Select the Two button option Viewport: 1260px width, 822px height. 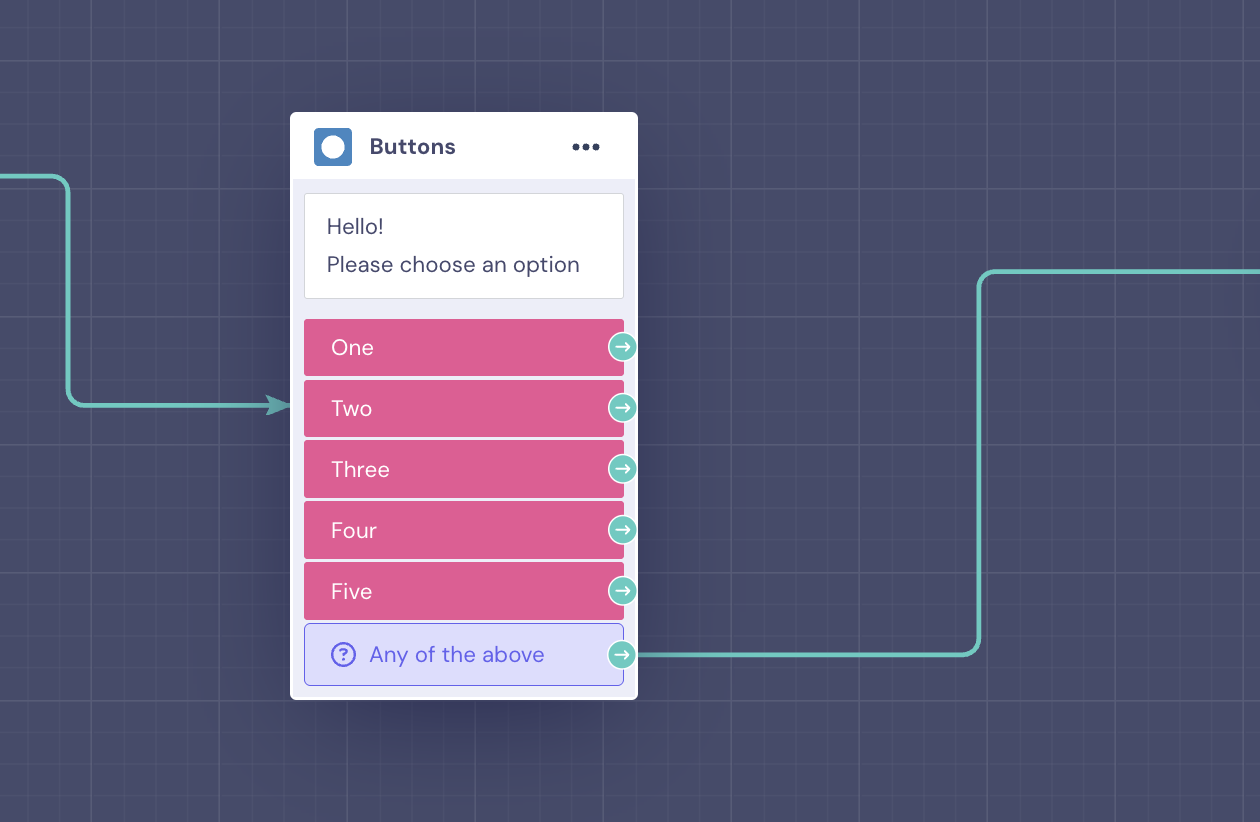tap(464, 408)
